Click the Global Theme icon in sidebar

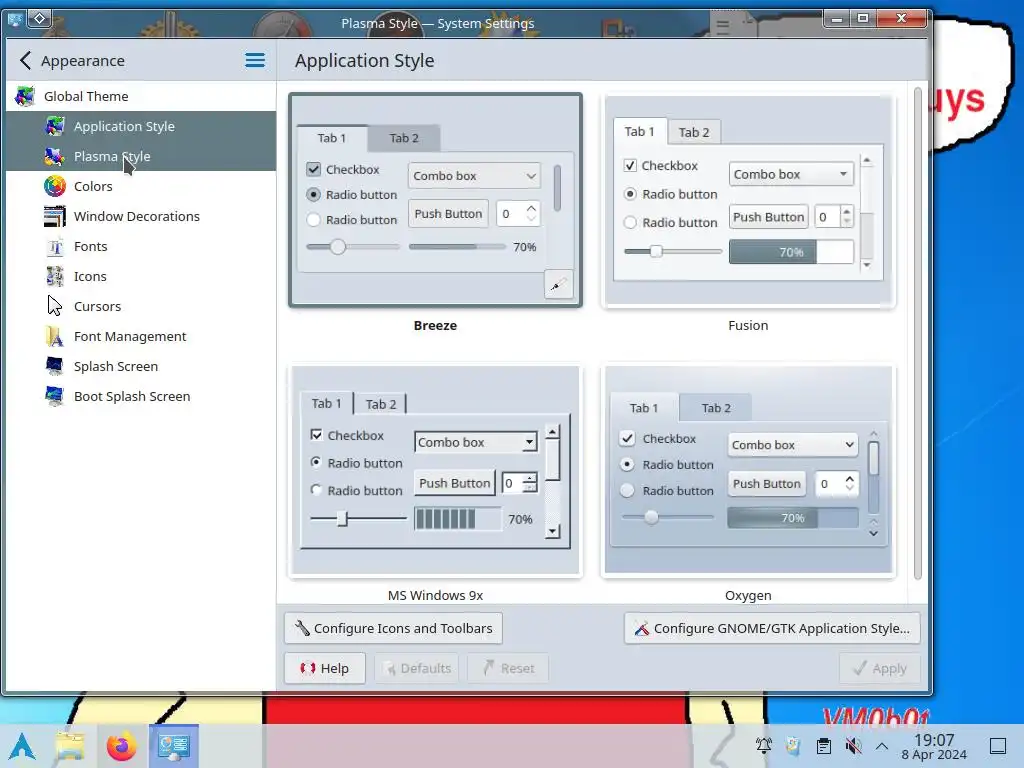coord(25,96)
